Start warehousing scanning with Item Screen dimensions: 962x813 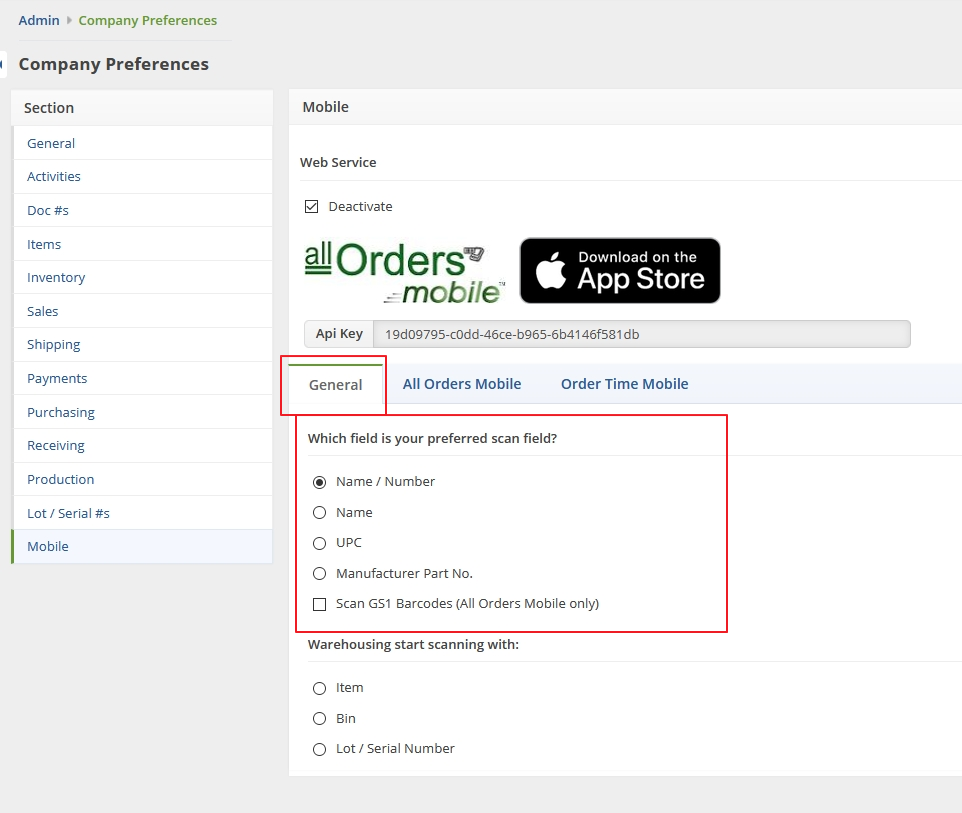320,688
